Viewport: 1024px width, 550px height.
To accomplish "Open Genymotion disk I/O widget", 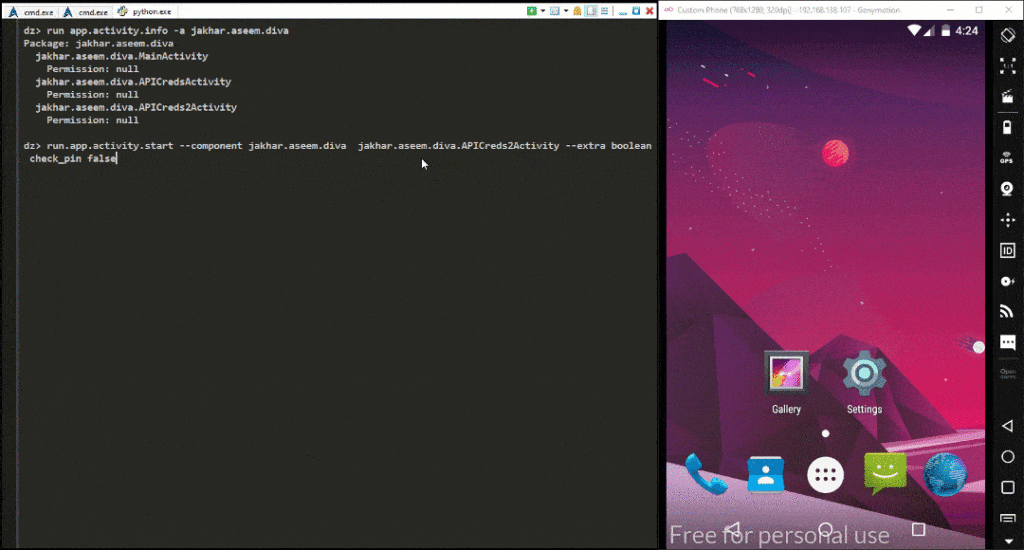I will (x=1008, y=281).
